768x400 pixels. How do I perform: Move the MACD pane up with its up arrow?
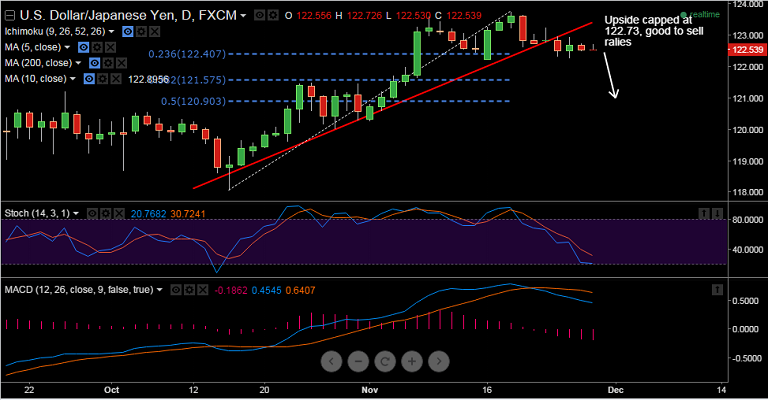[717, 290]
